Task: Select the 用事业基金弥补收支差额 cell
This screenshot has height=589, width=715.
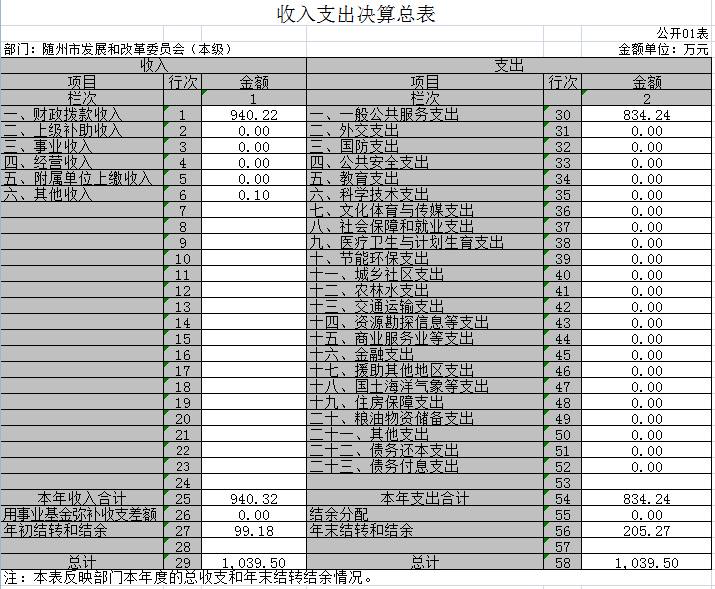Action: point(82,514)
